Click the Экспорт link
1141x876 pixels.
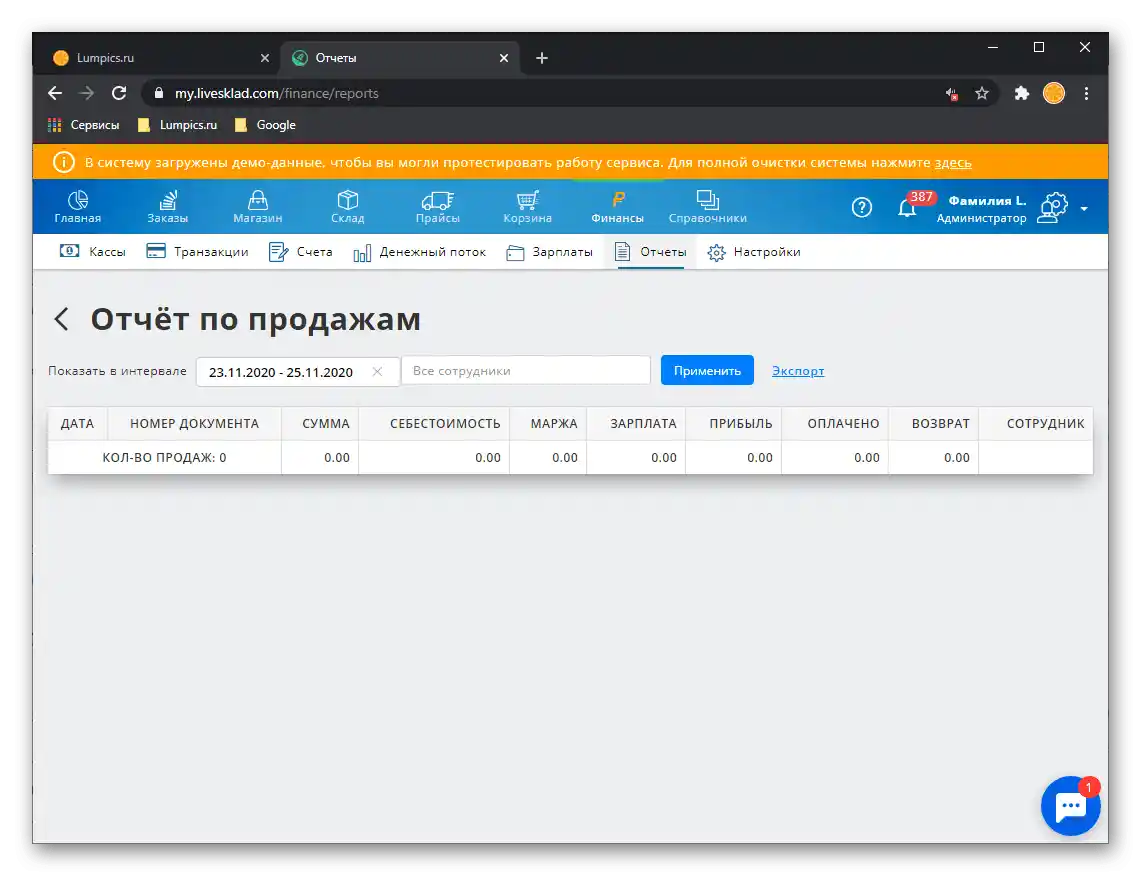(x=797, y=370)
